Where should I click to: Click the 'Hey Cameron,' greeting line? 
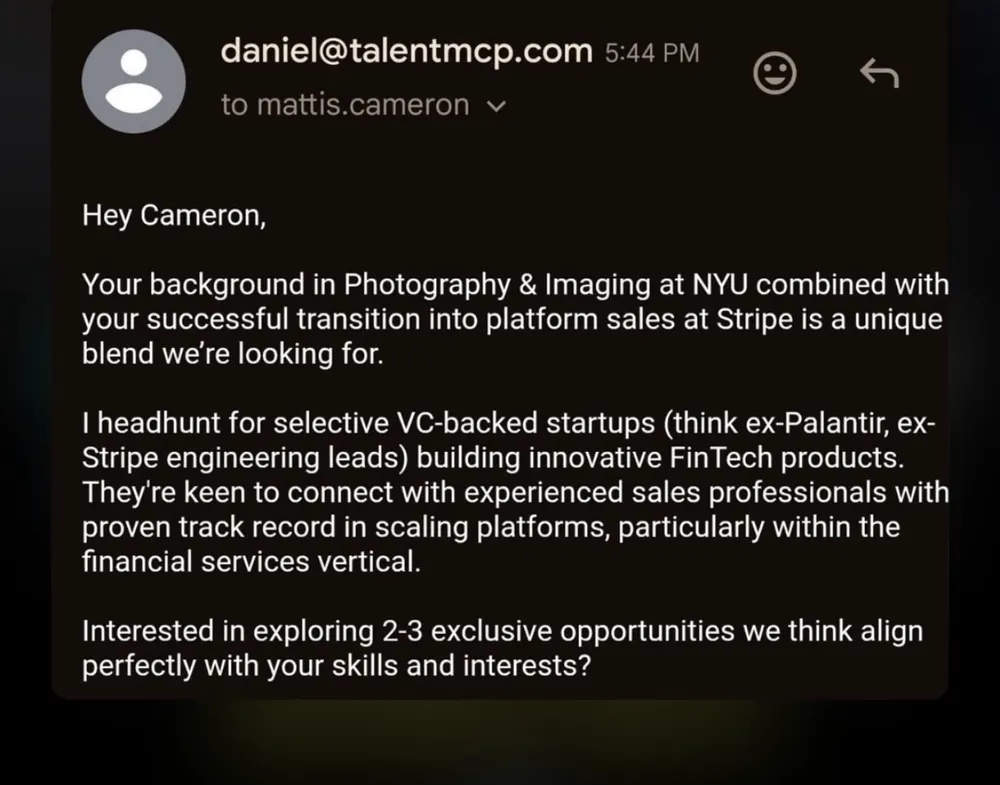pyautogui.click(x=174, y=216)
